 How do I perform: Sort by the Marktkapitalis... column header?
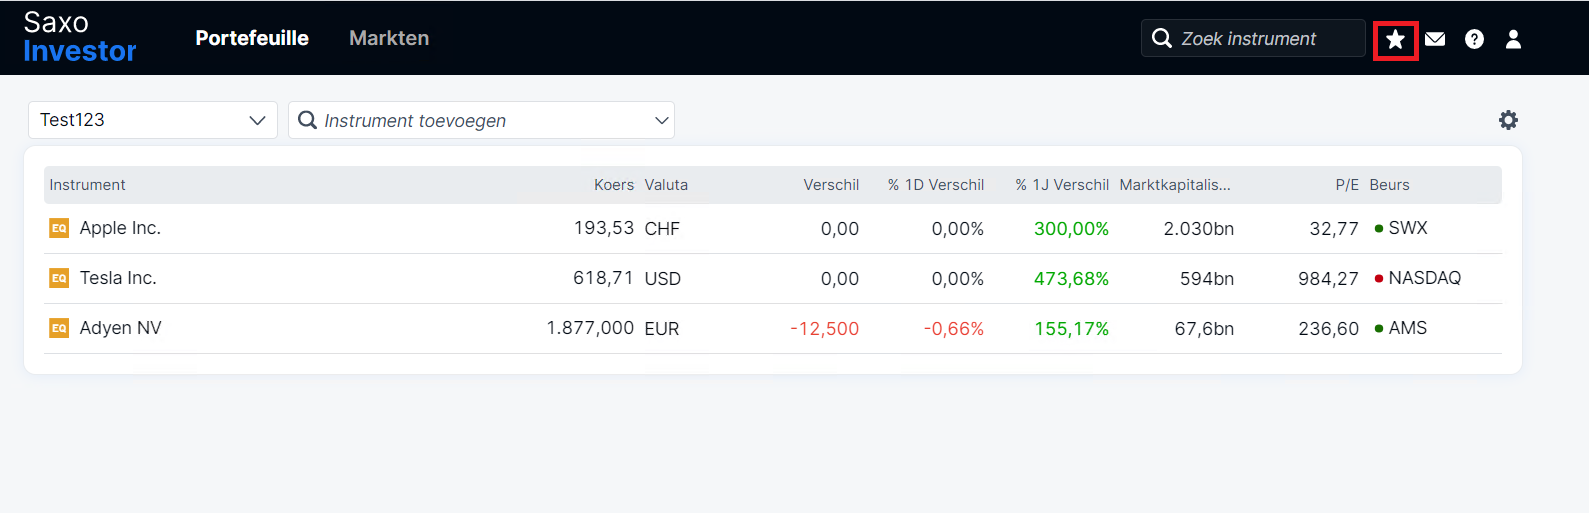[1175, 185]
